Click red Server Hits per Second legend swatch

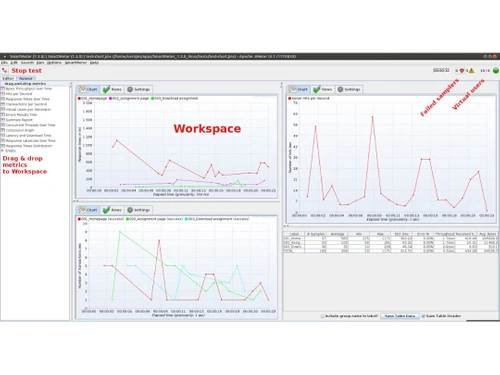click(x=290, y=99)
